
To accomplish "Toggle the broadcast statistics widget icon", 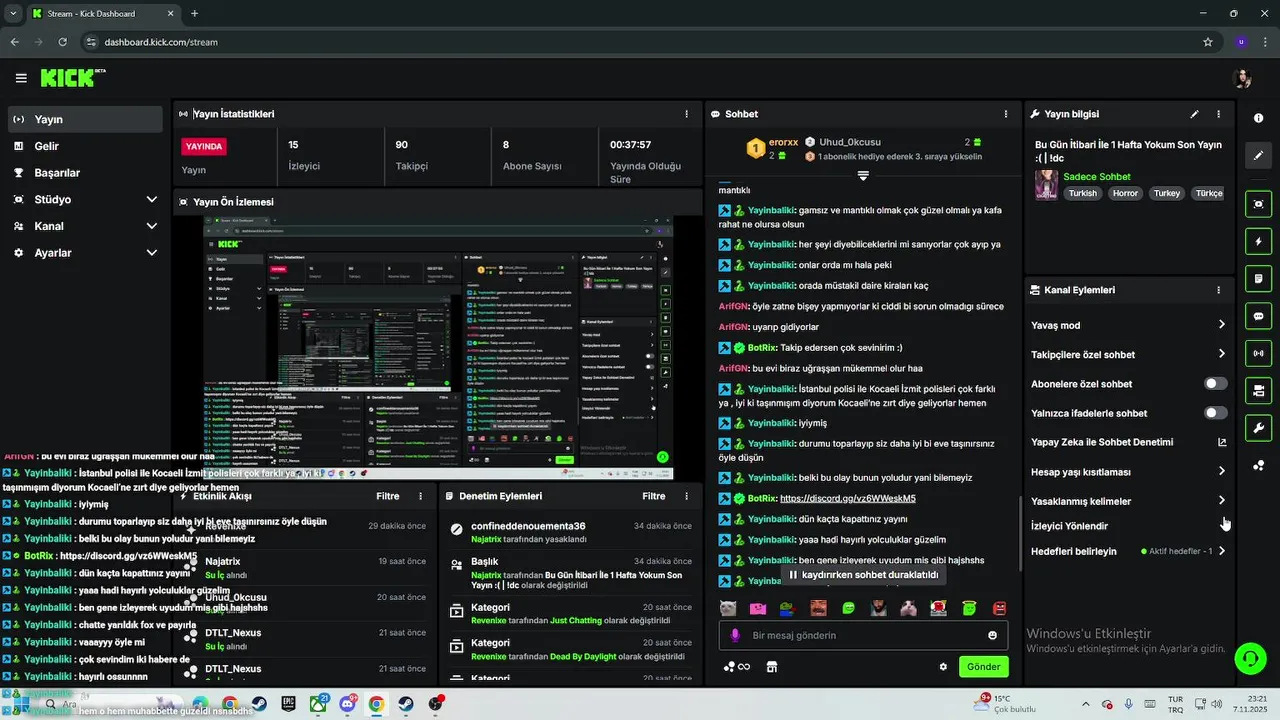I will click(1258, 353).
